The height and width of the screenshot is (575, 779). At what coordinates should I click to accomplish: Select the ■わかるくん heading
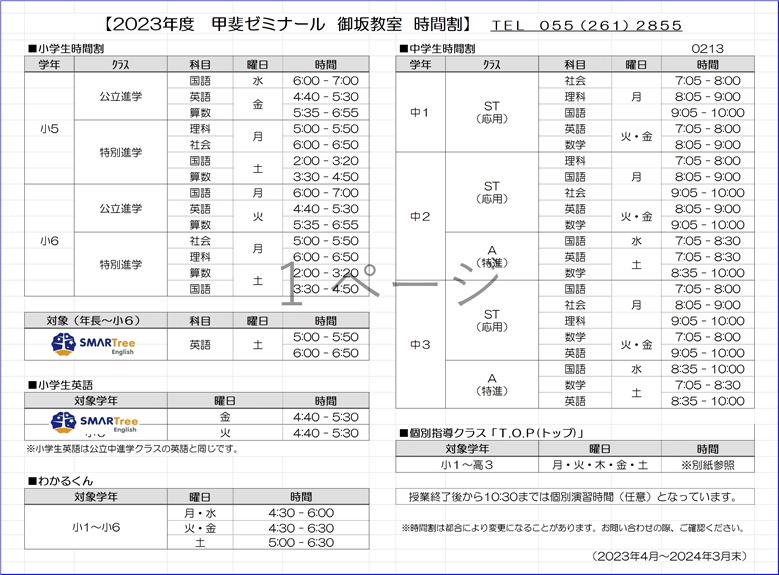pos(61,481)
